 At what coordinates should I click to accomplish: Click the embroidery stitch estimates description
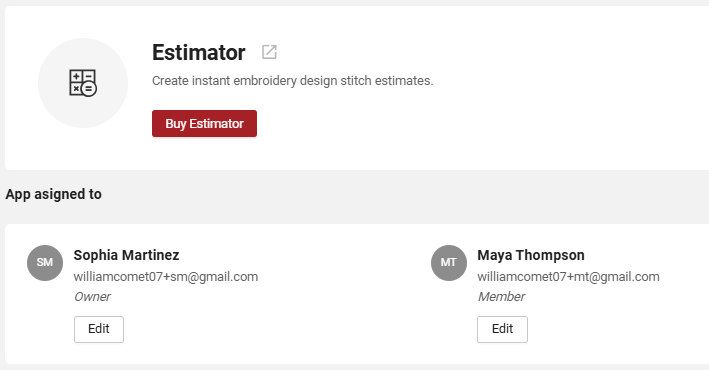click(x=293, y=81)
